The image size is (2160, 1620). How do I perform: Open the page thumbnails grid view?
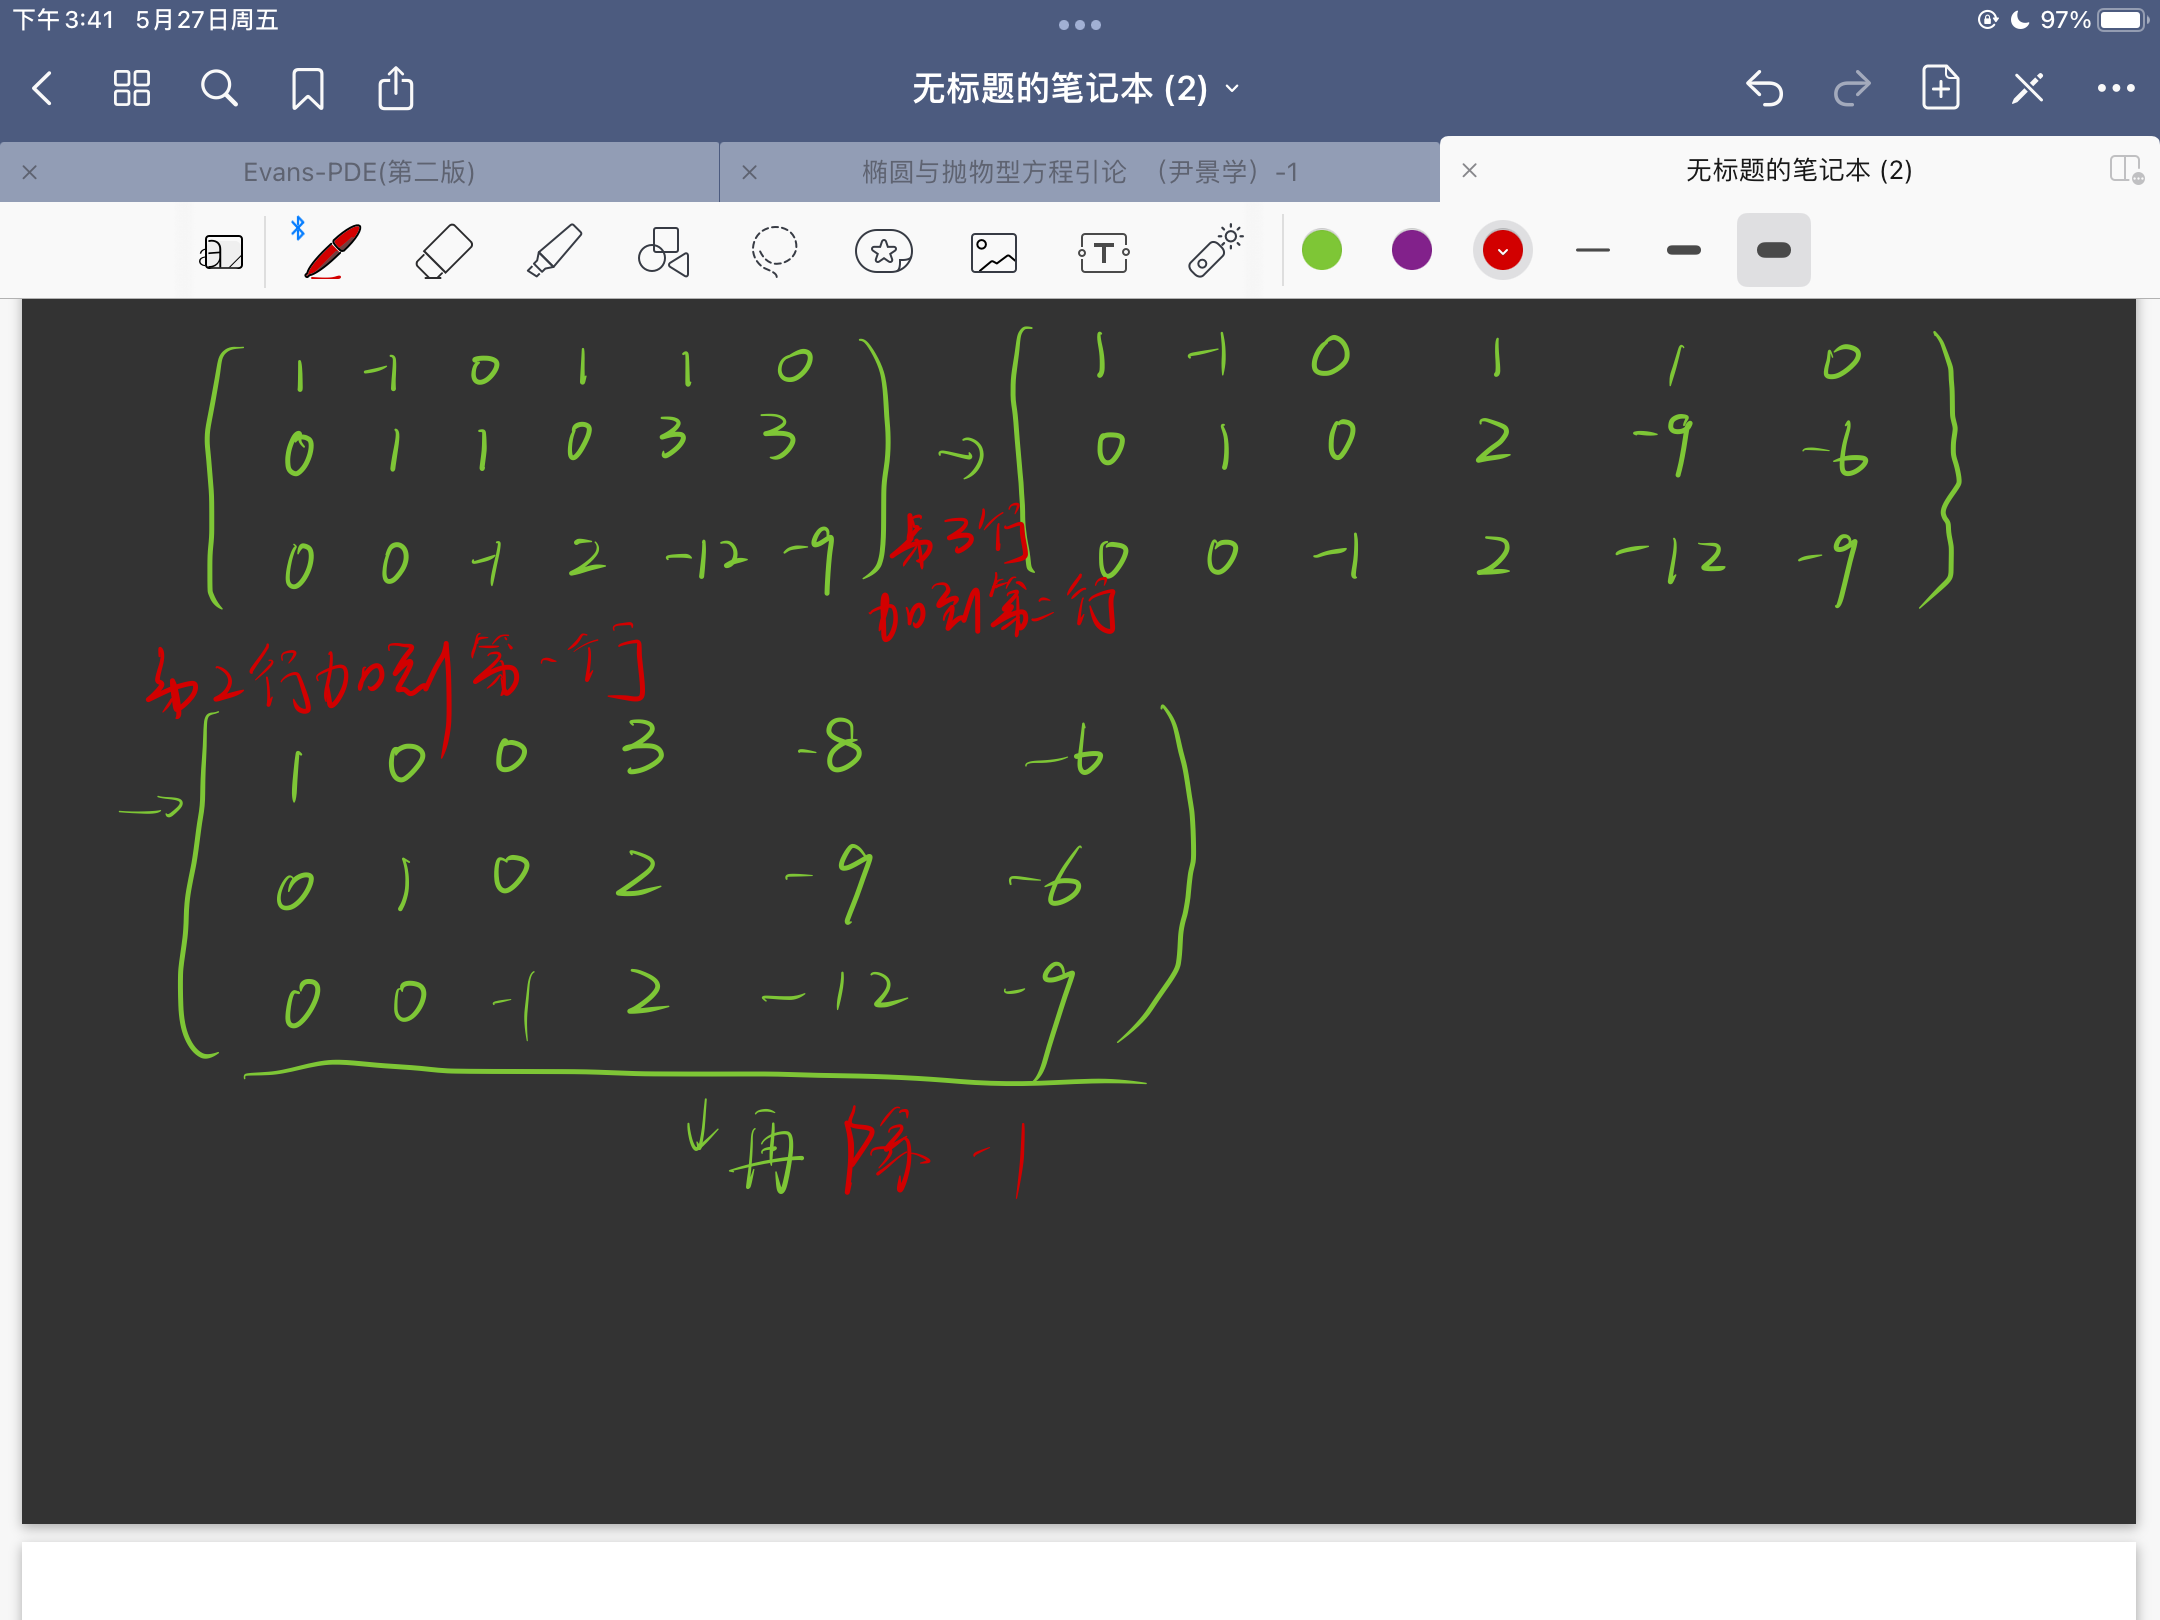[131, 89]
